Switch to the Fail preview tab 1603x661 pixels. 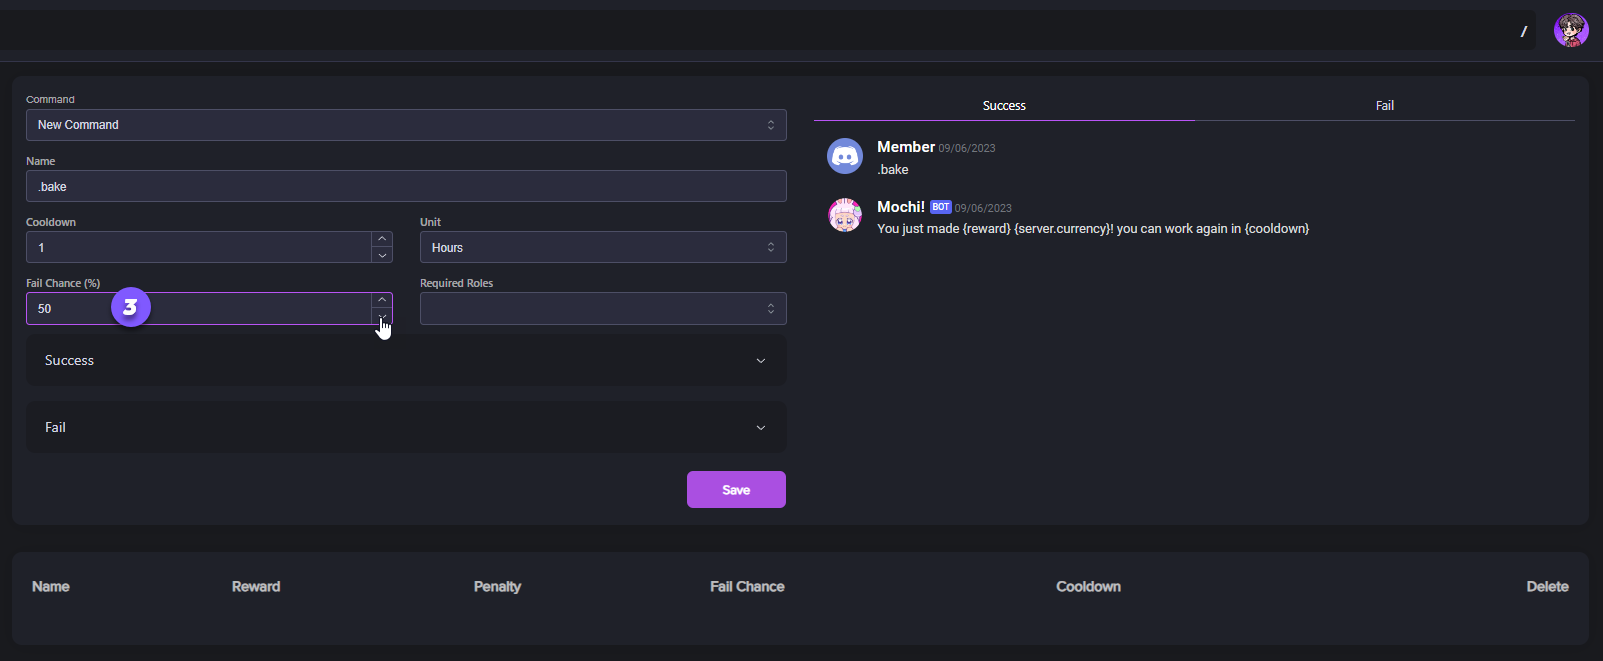[x=1384, y=105]
